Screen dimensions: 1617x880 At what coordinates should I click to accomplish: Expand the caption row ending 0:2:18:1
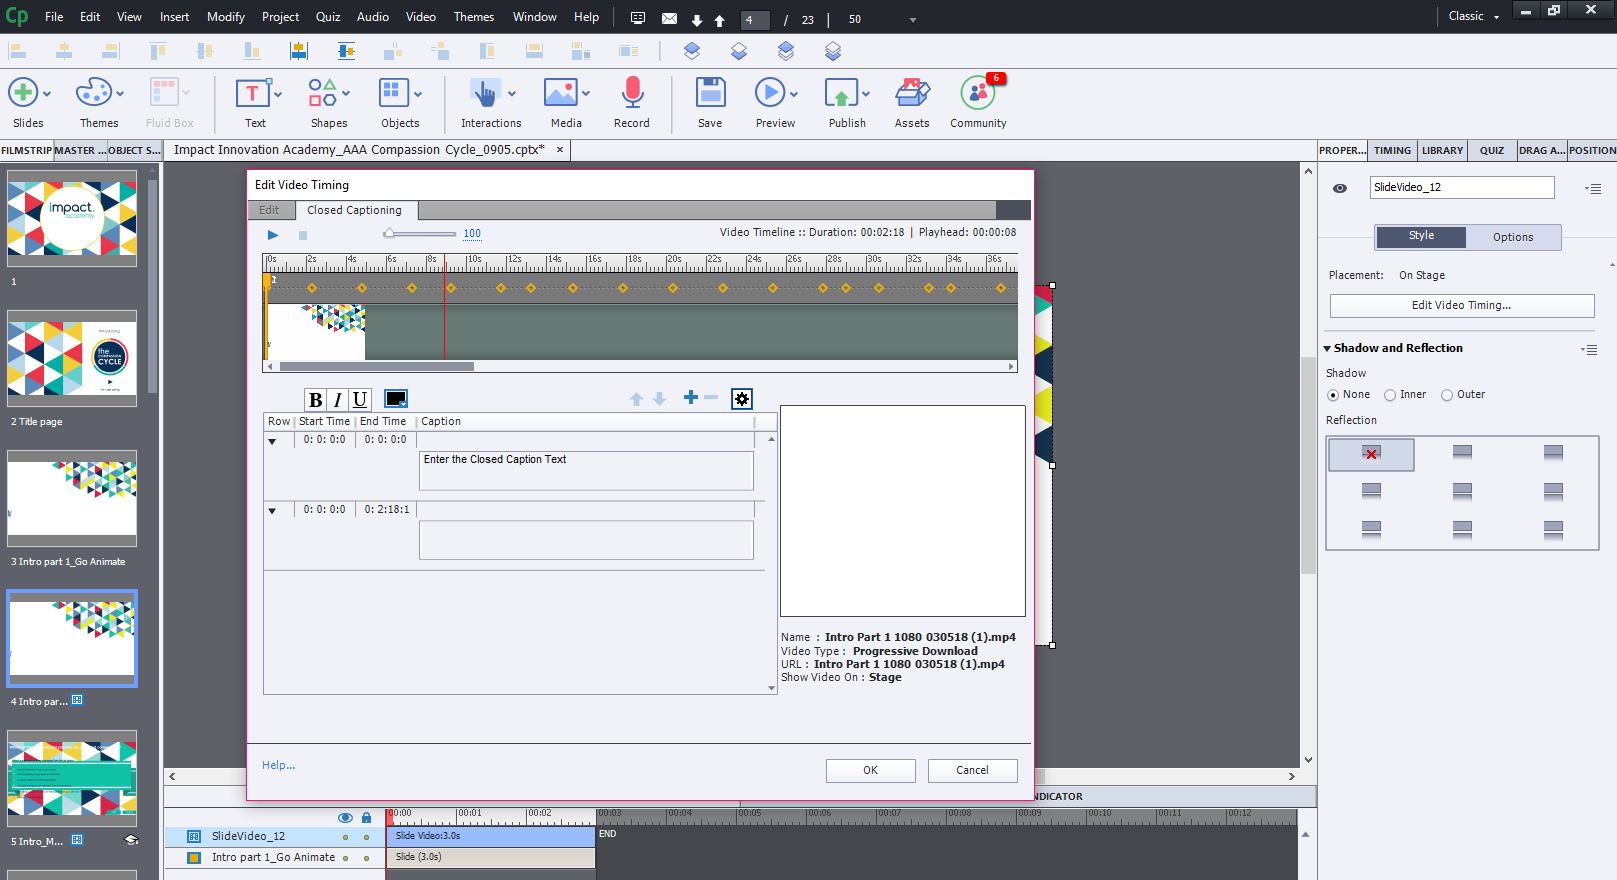(x=272, y=511)
